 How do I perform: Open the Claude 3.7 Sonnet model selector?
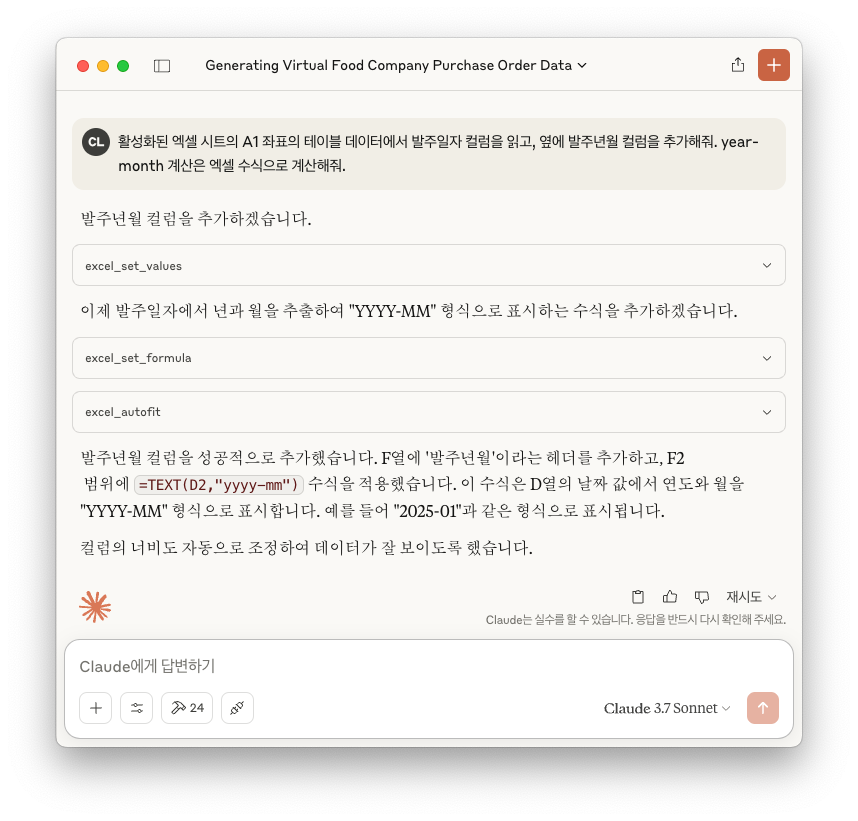pyautogui.click(x=667, y=708)
